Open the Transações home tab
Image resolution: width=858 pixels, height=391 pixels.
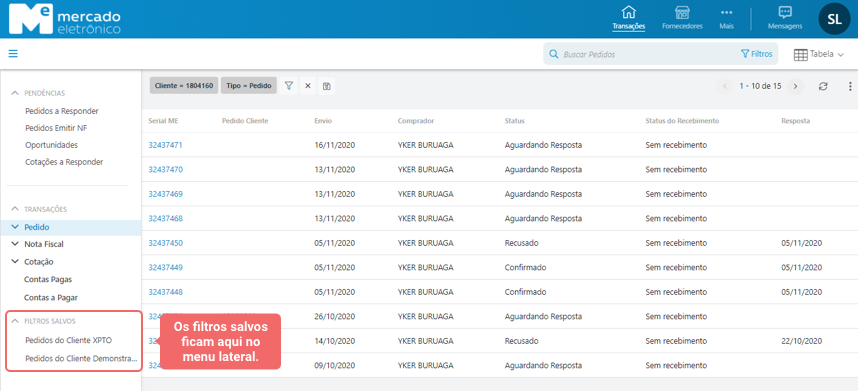tap(629, 17)
